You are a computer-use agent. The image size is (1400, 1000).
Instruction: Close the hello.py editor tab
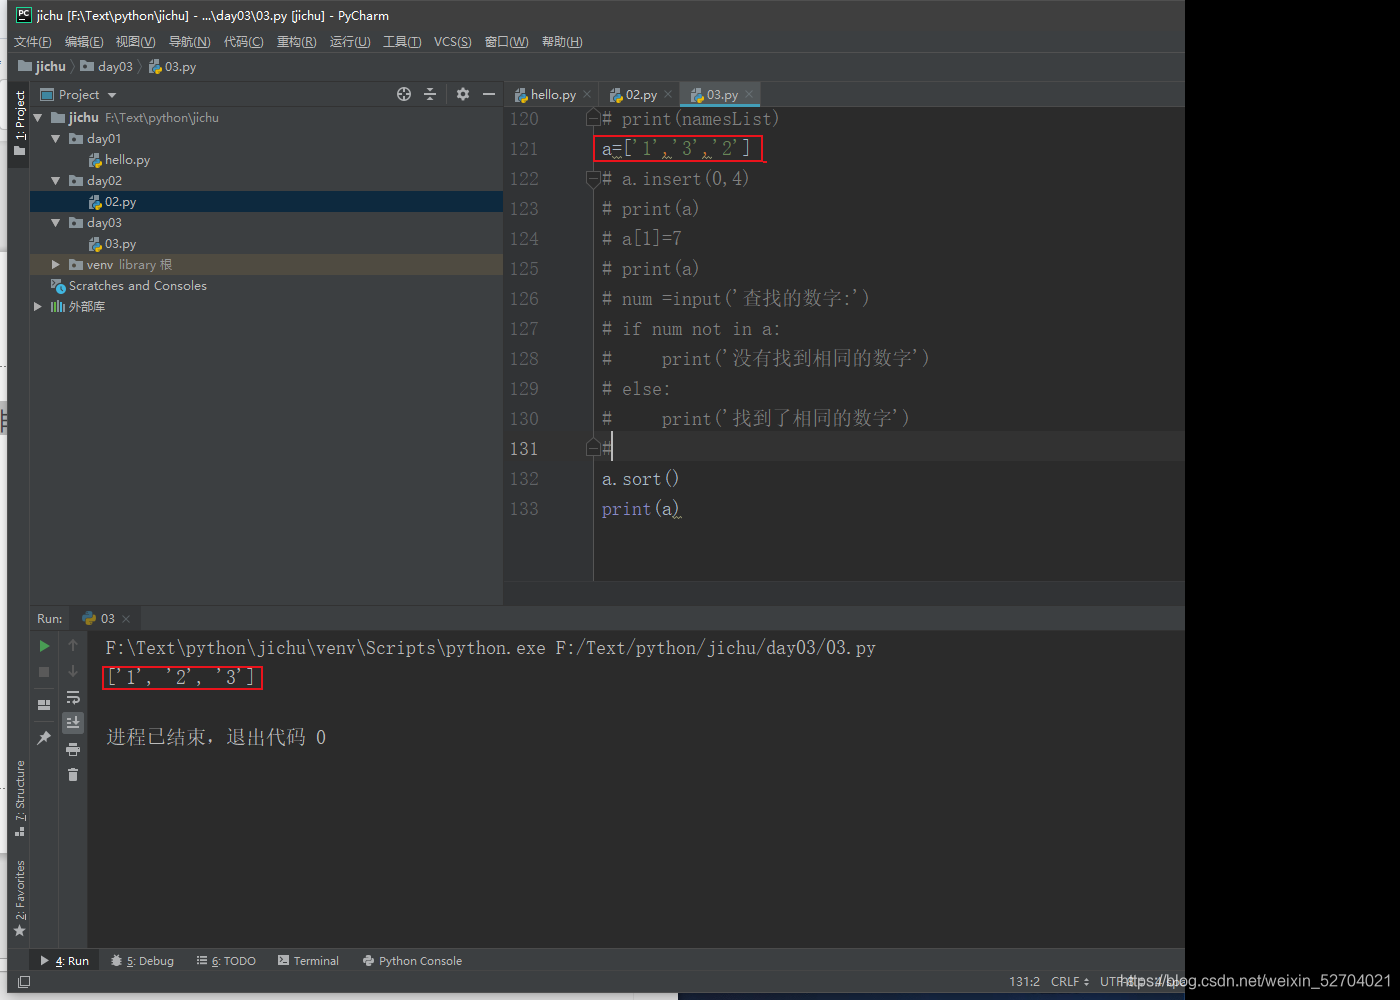point(587,95)
